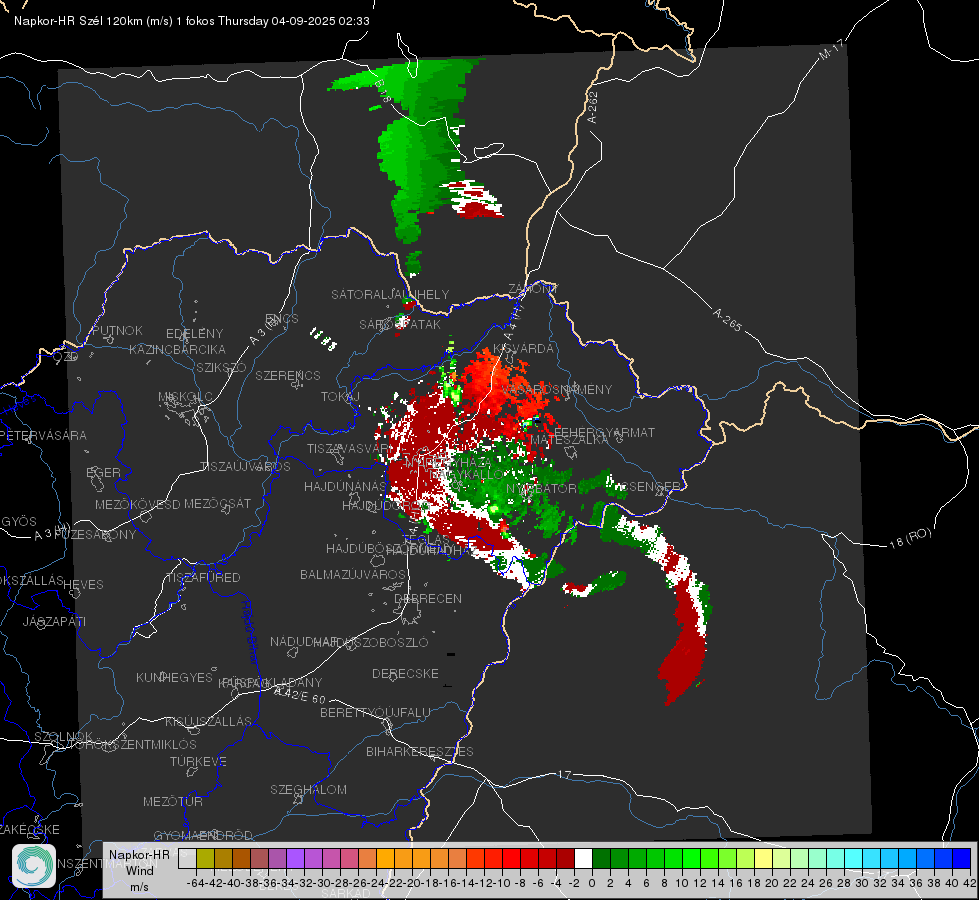The width and height of the screenshot is (979, 900).
Task: Click the TISZAÚJVÁROS label
Action: 245,467
